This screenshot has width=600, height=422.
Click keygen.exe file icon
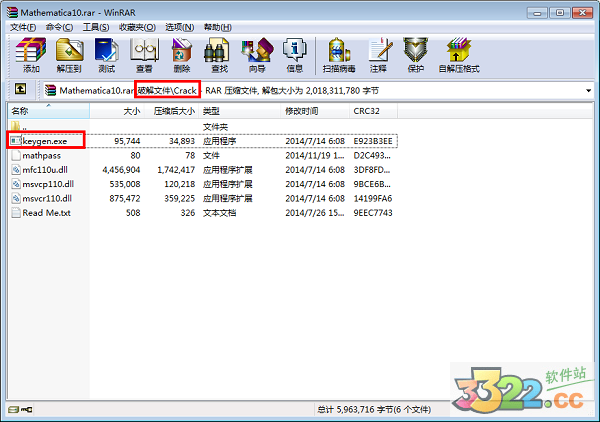pos(15,141)
